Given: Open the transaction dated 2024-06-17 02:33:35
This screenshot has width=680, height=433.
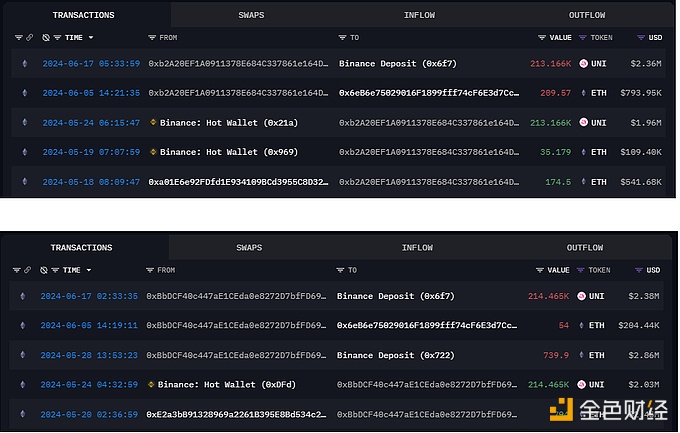Looking at the screenshot, I should [89, 296].
